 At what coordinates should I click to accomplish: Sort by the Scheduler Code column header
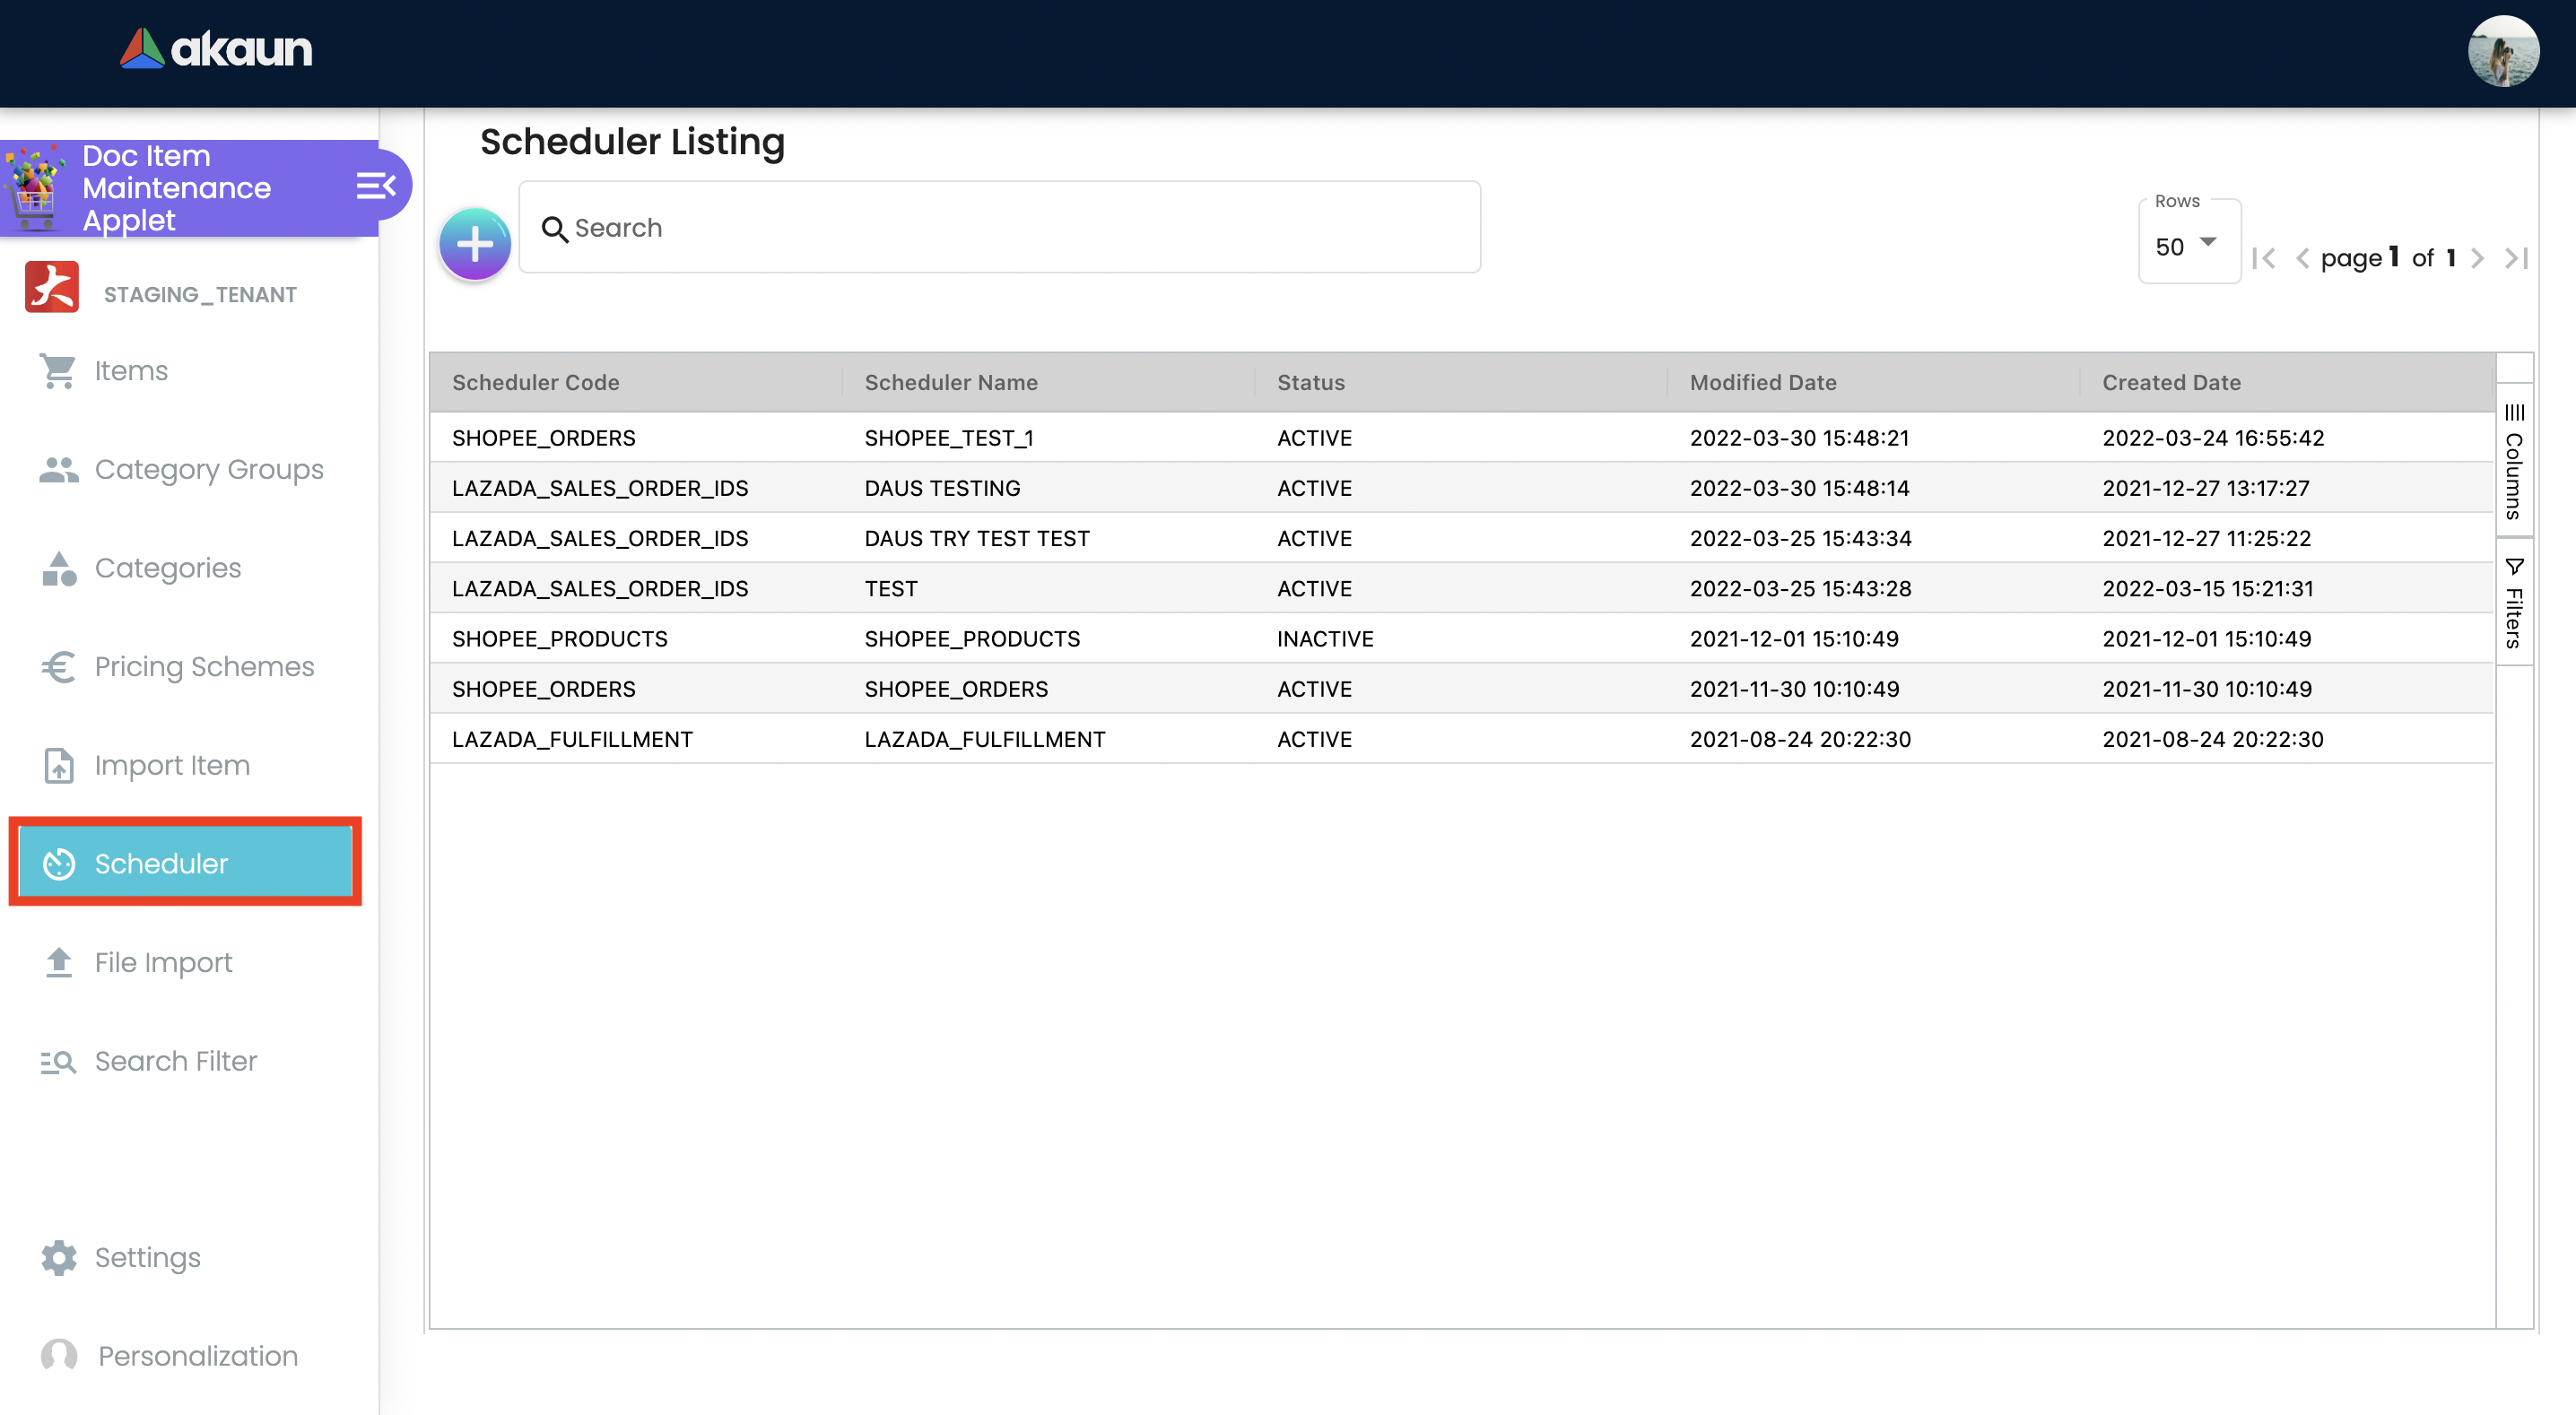(535, 382)
